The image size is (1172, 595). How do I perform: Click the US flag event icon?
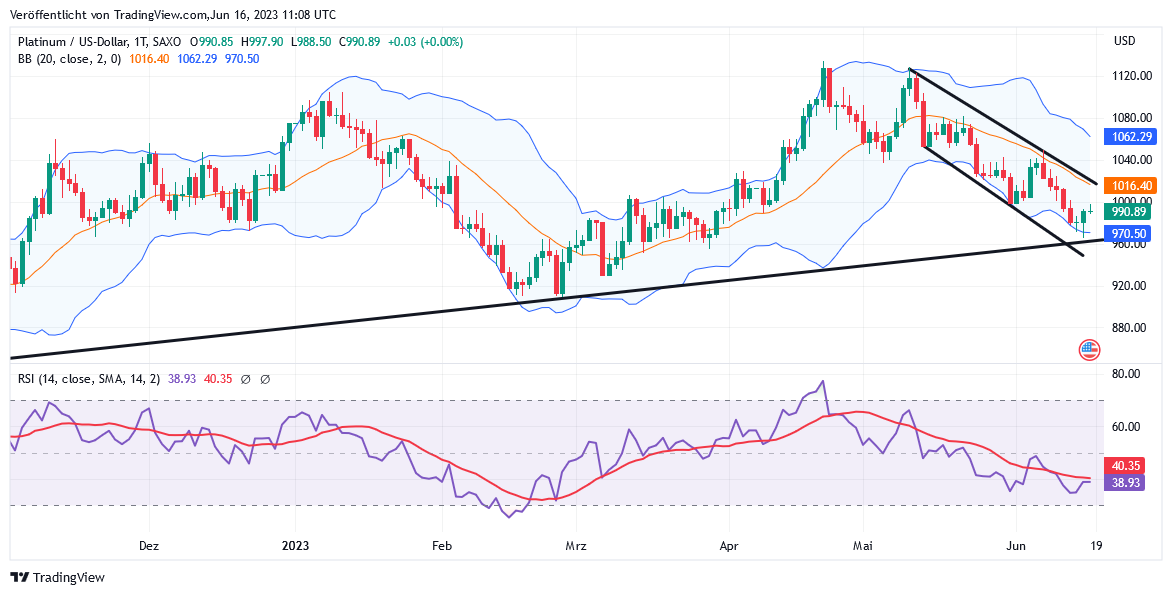coord(1089,349)
